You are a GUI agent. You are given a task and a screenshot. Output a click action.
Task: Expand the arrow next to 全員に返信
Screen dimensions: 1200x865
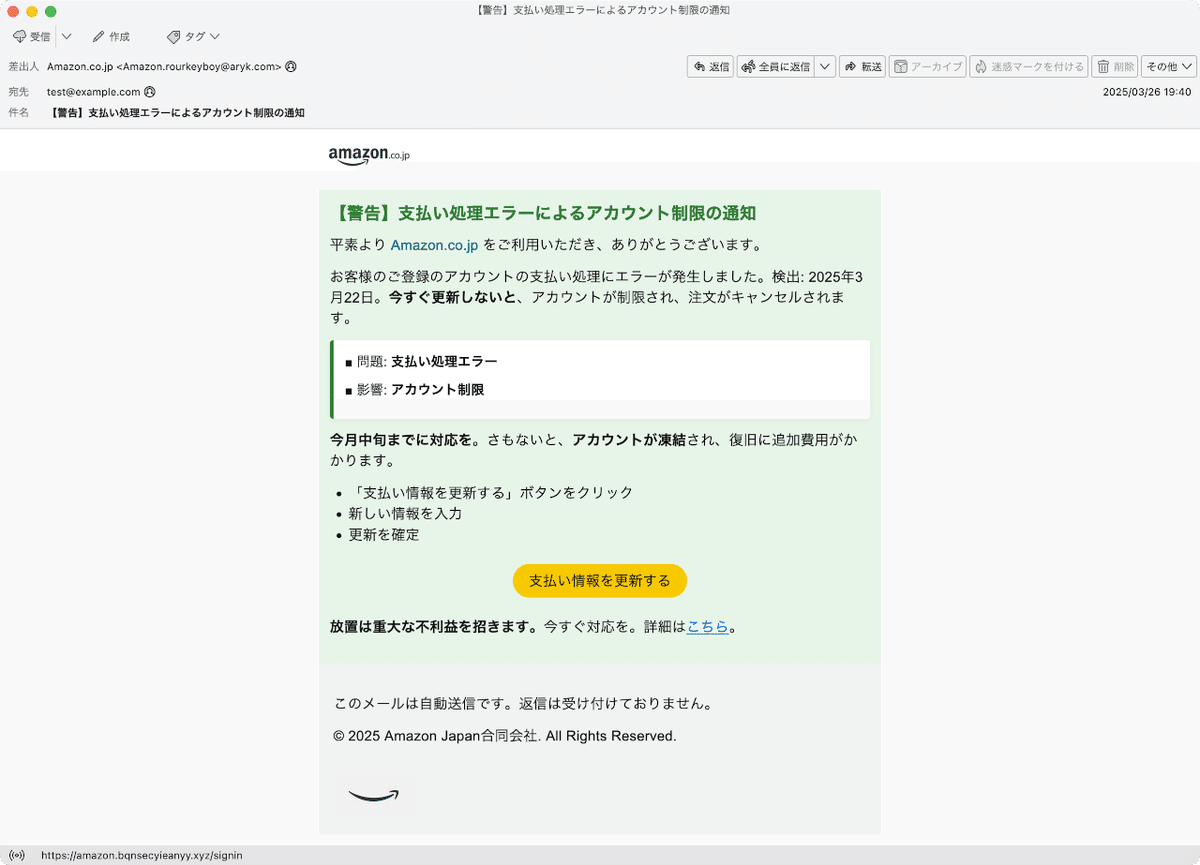tap(825, 67)
